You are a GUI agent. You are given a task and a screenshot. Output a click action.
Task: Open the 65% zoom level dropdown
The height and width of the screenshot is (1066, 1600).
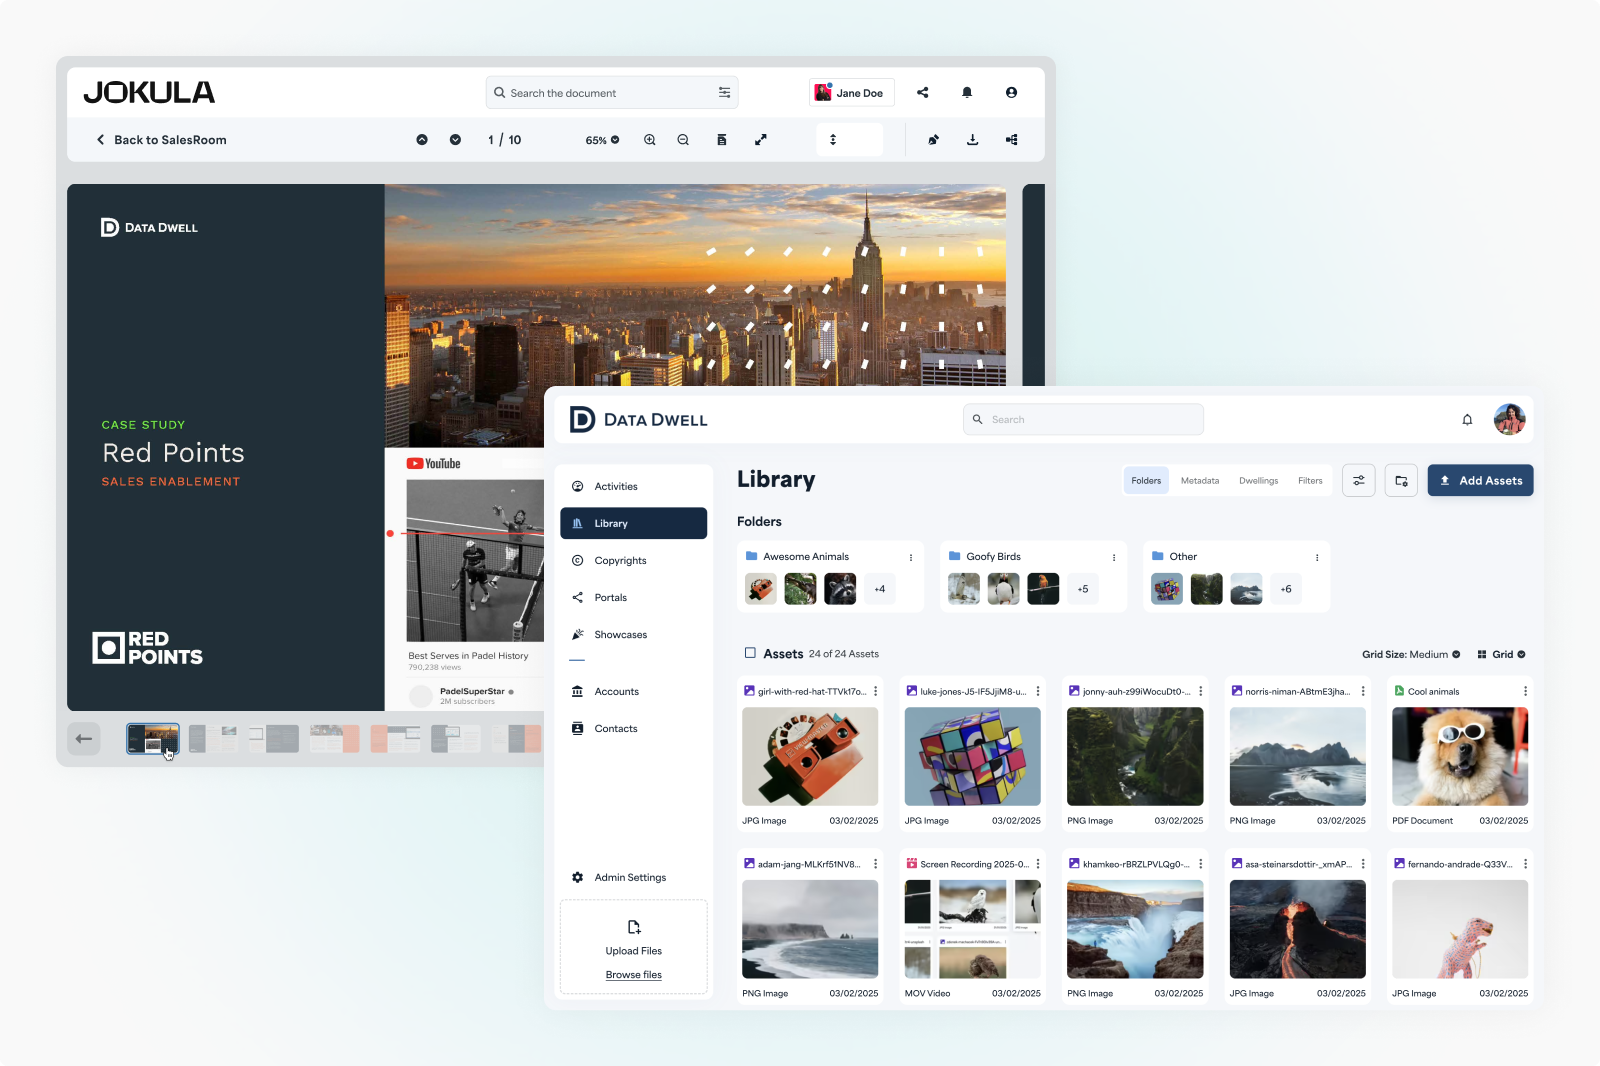click(x=602, y=140)
